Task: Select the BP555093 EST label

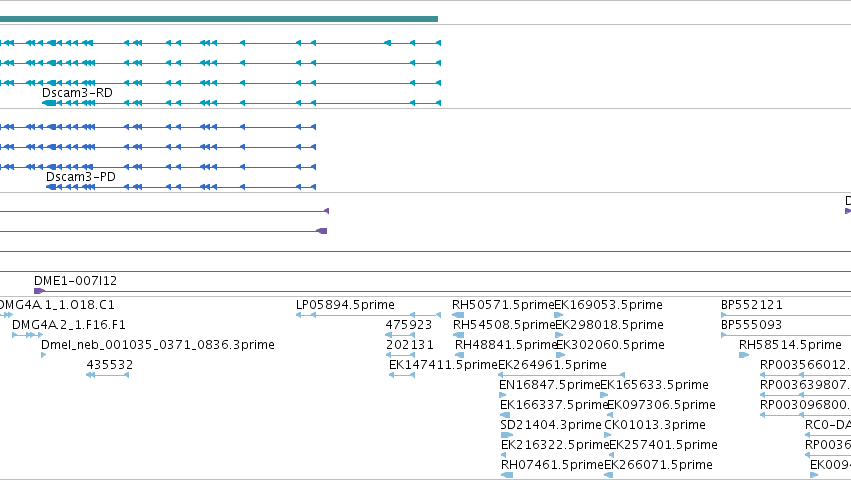Action: [752, 325]
